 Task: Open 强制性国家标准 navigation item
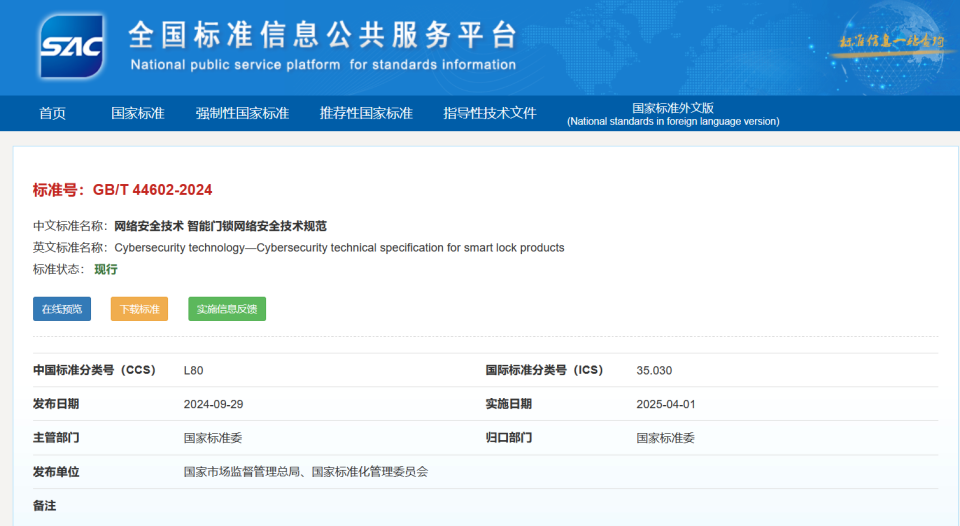(x=242, y=113)
